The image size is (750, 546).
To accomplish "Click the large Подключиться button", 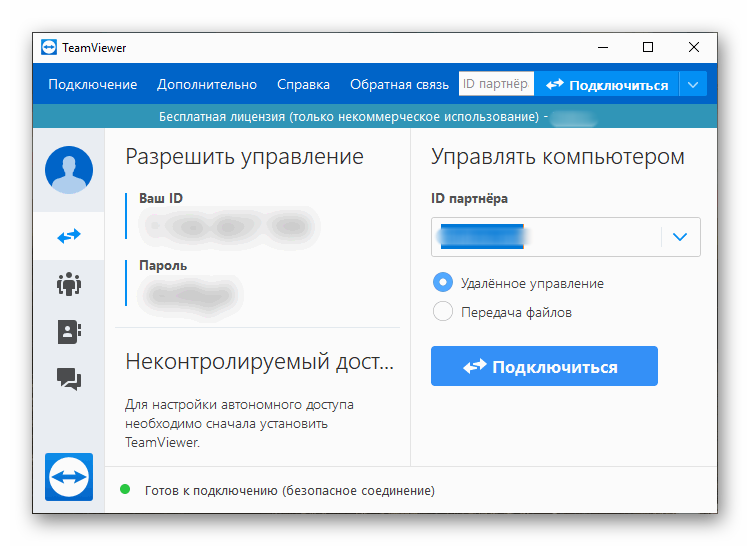I will tap(544, 366).
